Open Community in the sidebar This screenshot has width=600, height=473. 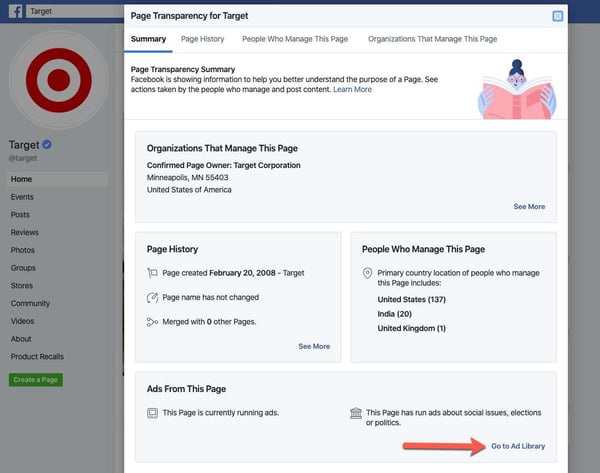click(30, 303)
